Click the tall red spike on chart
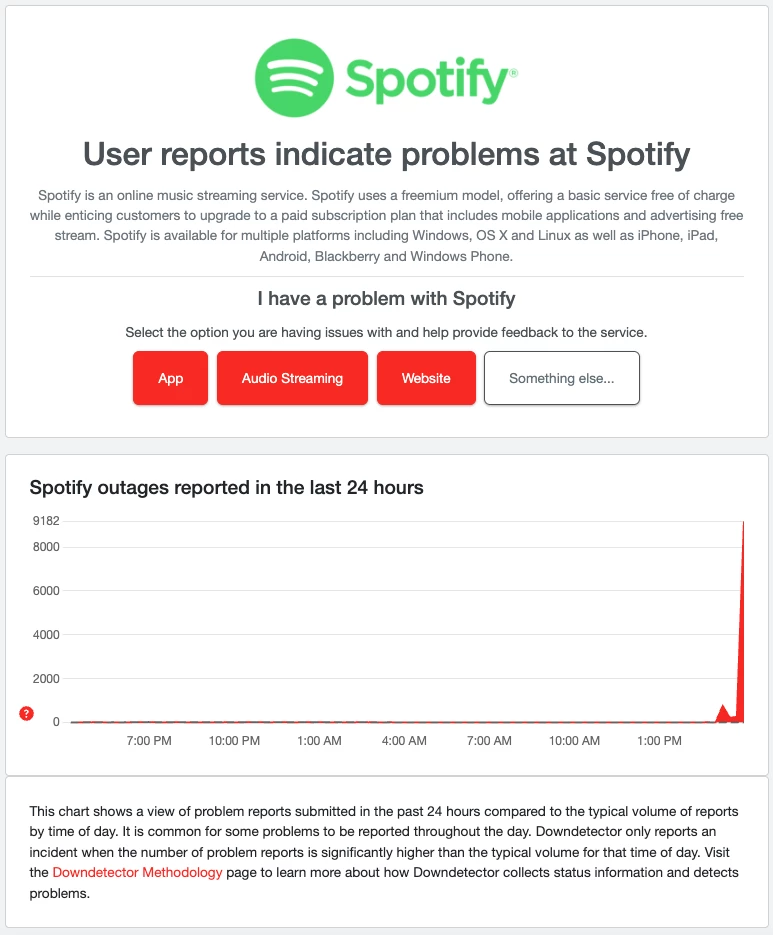 (742, 620)
